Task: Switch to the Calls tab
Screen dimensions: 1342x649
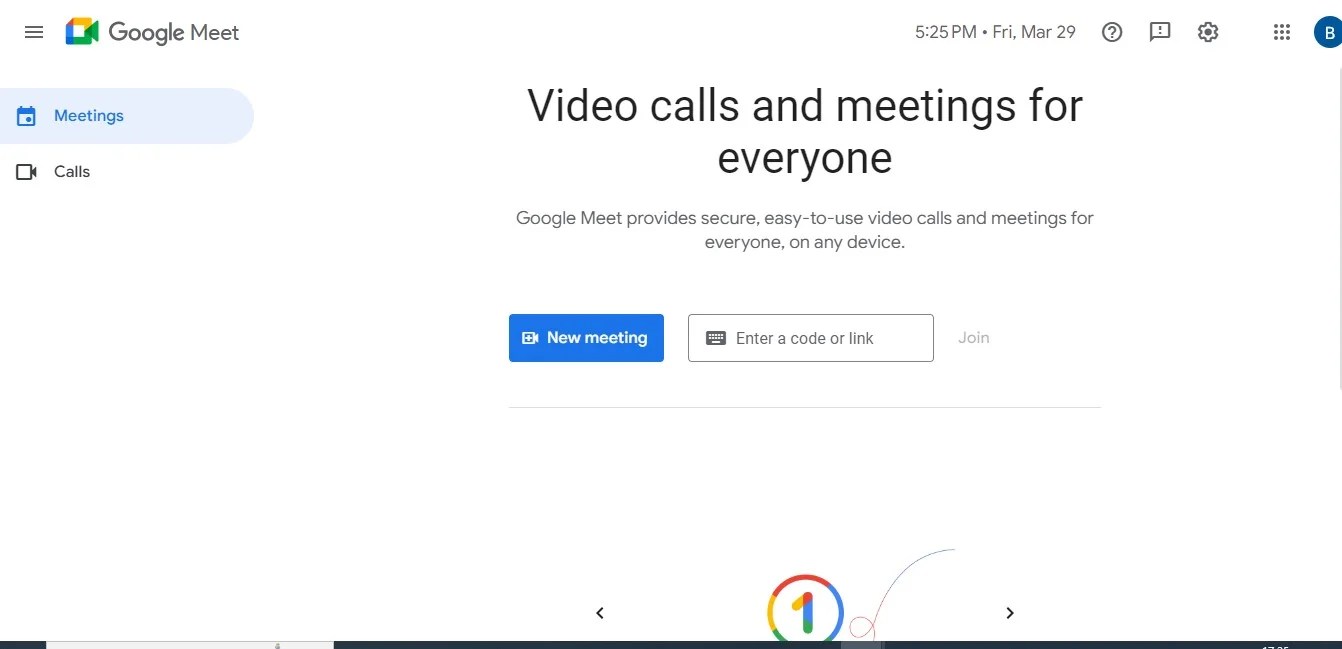Action: point(71,171)
